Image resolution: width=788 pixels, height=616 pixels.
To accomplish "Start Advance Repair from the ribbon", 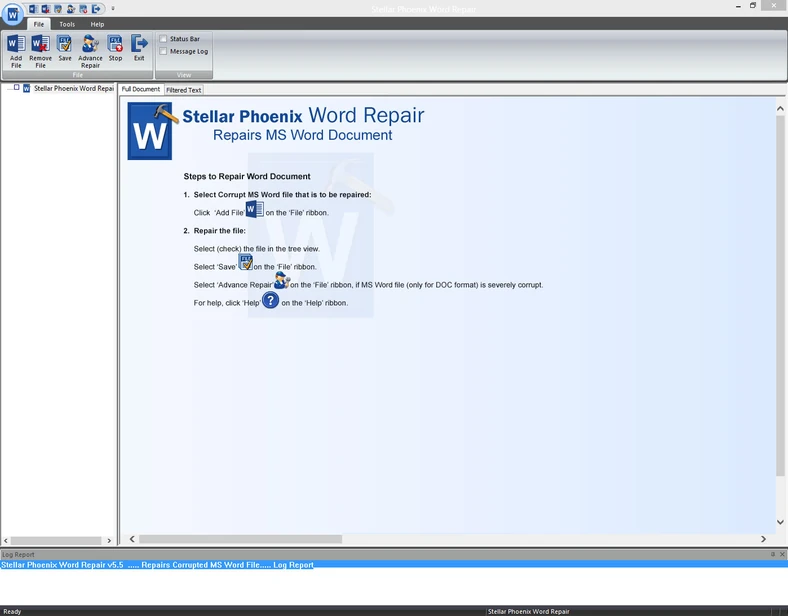I will point(90,51).
